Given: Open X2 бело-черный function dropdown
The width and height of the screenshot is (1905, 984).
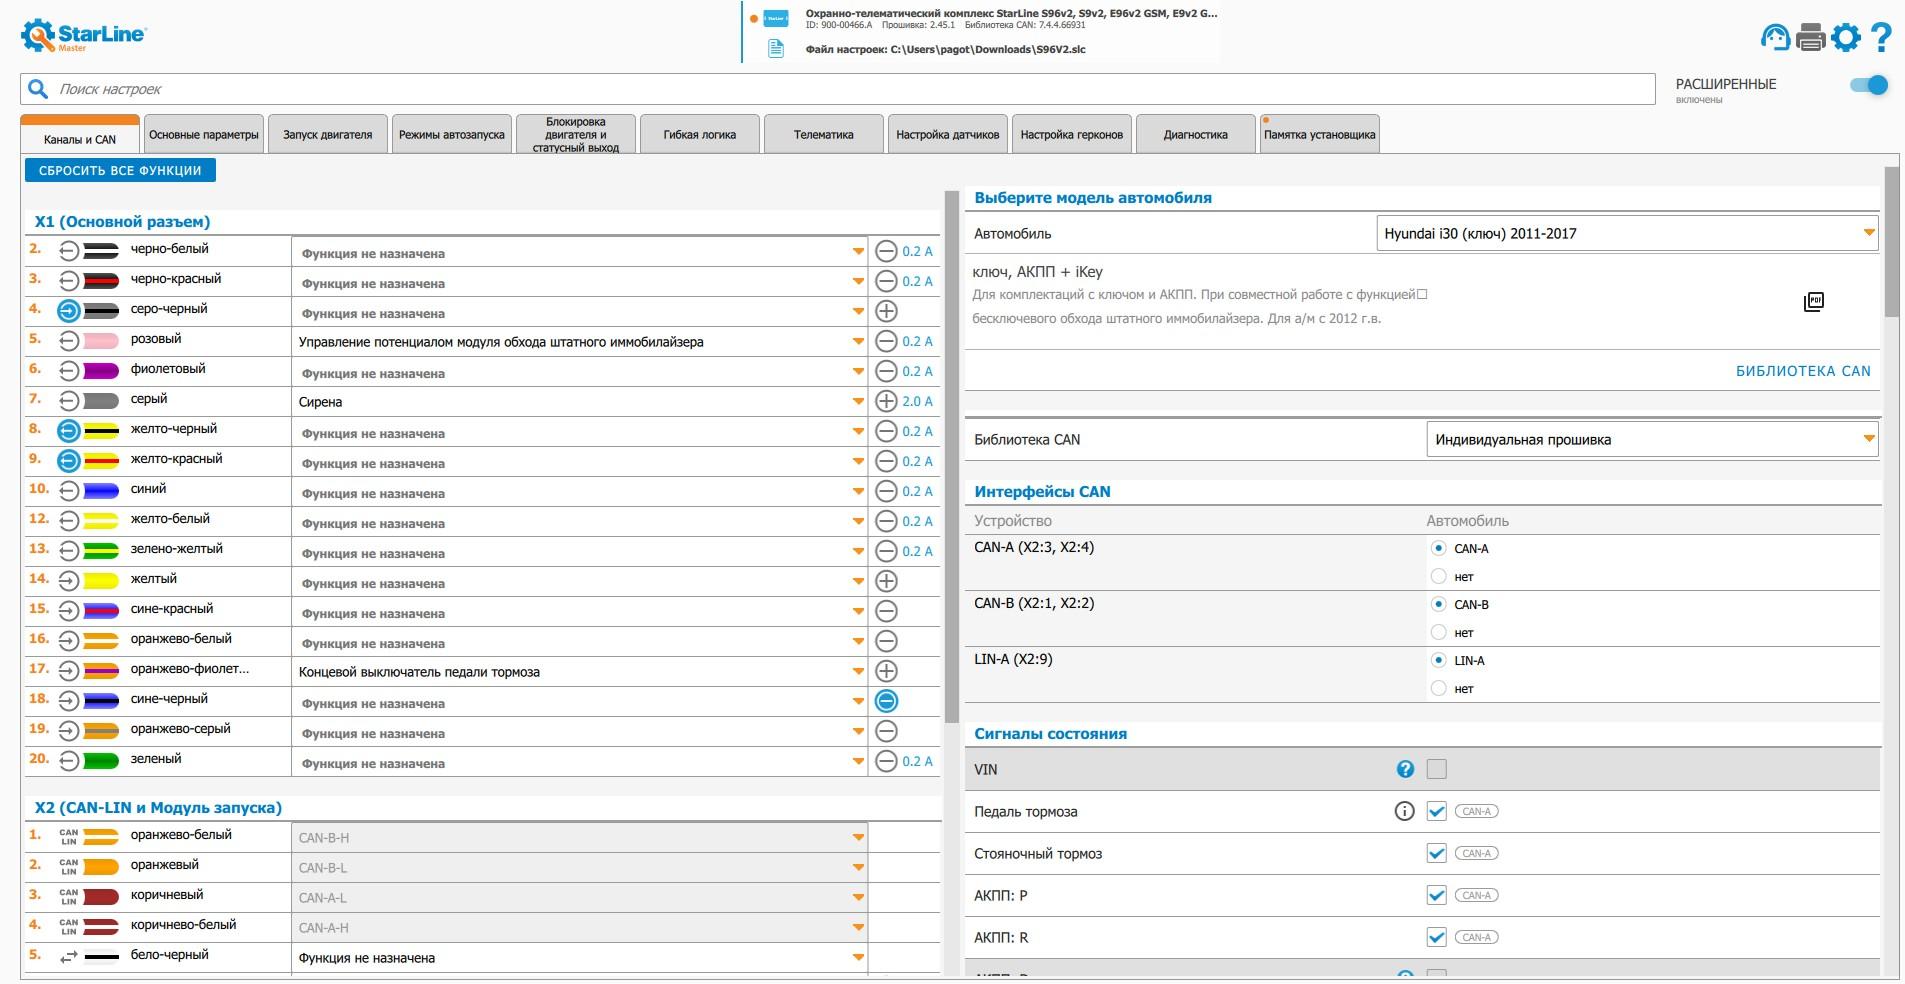Looking at the screenshot, I should [579, 958].
